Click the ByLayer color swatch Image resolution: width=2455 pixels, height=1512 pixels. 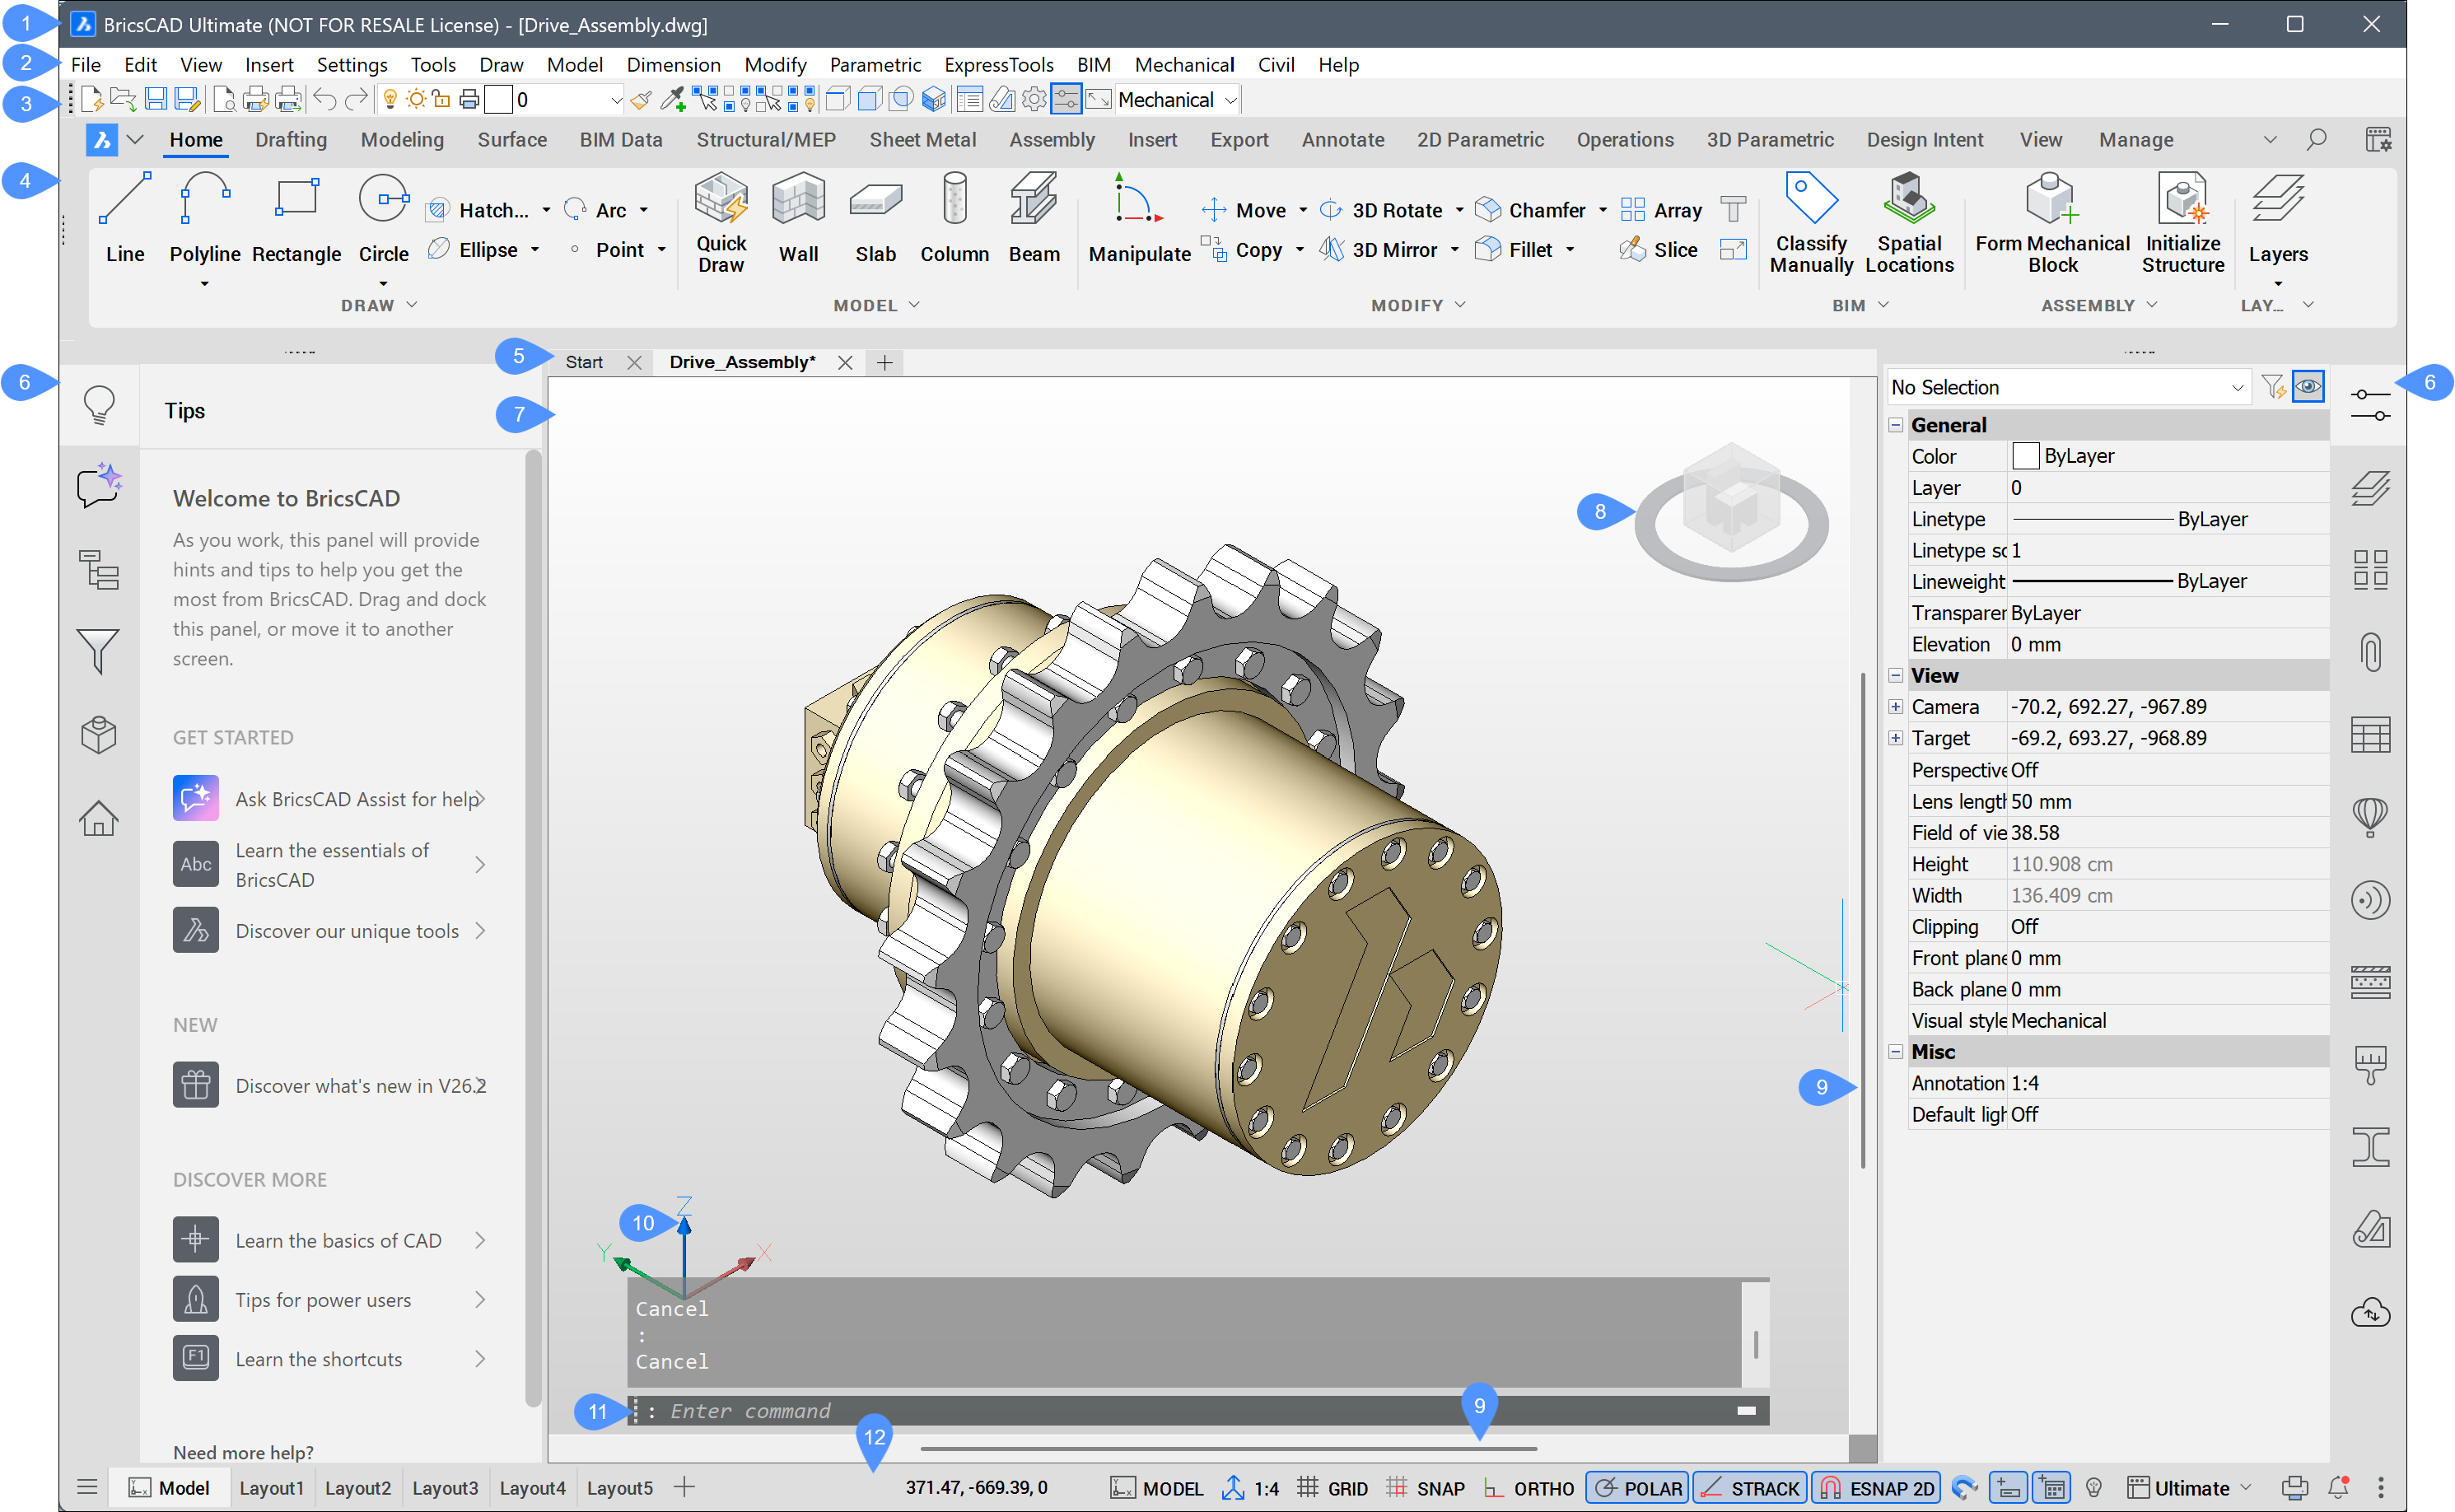[x=2025, y=456]
